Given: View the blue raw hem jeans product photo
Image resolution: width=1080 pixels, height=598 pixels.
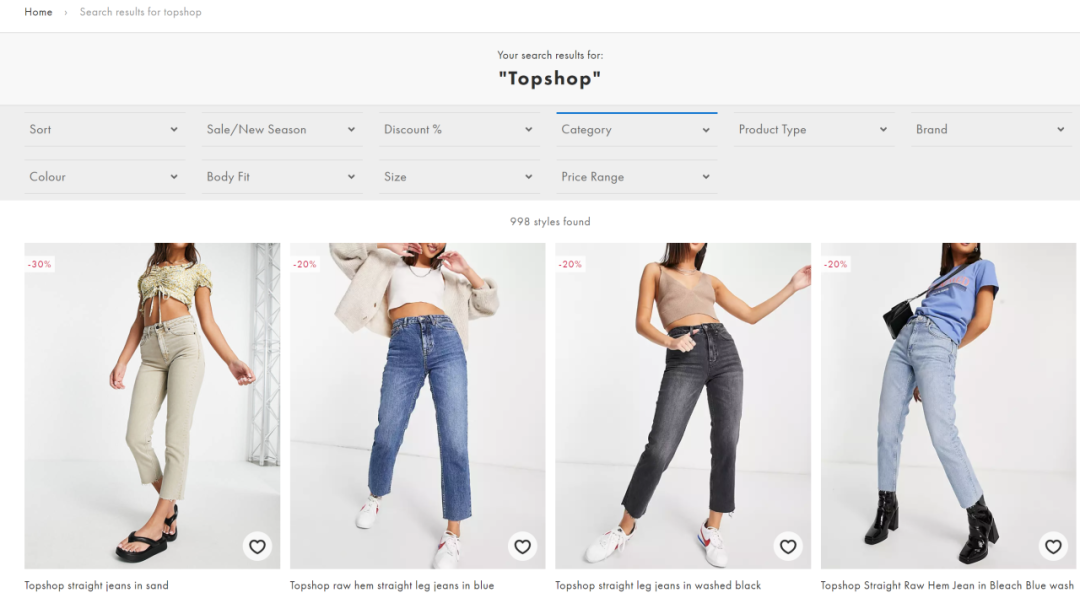Looking at the screenshot, I should [417, 406].
